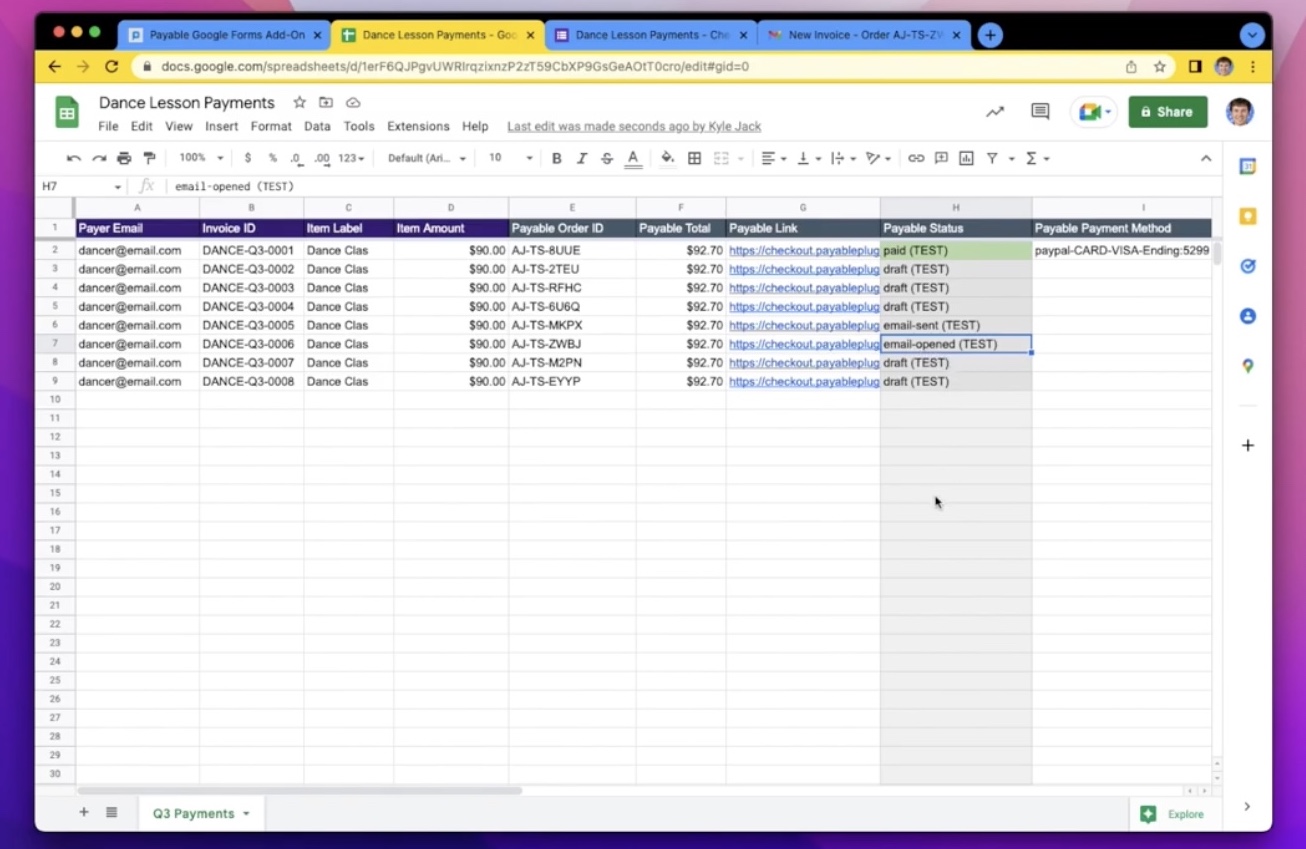Toggle bold formatting on the selected cell
Screen dimensions: 1306x849
click(556, 158)
